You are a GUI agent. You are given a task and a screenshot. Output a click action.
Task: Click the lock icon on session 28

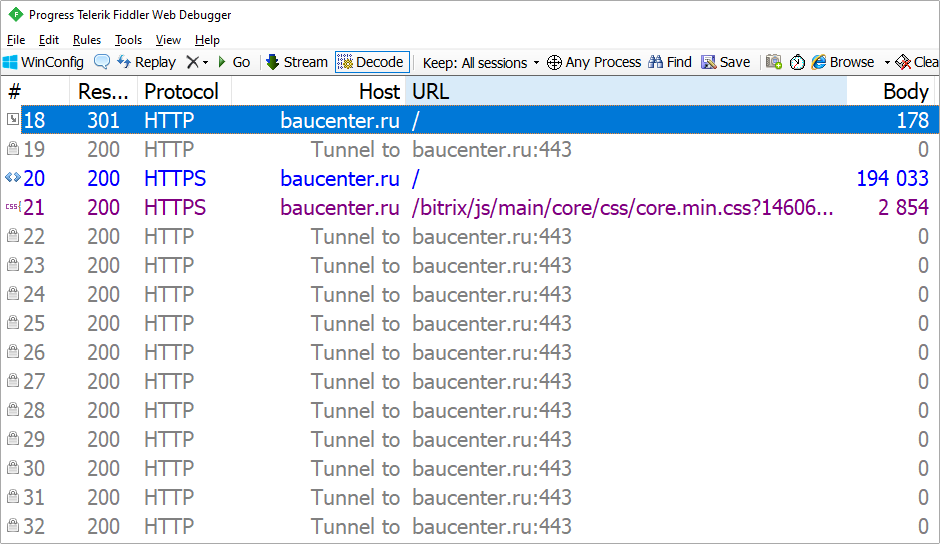(x=13, y=408)
